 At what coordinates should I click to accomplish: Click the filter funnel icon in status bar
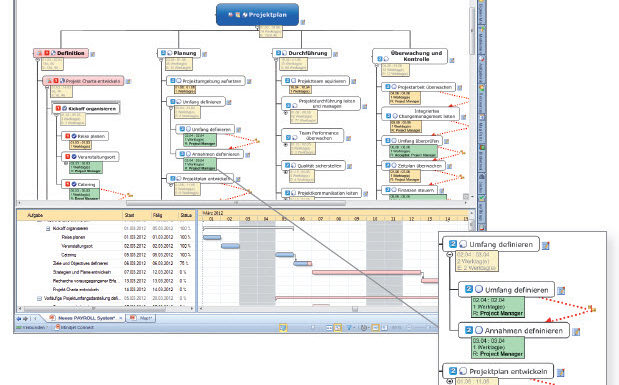pyautogui.click(x=349, y=328)
